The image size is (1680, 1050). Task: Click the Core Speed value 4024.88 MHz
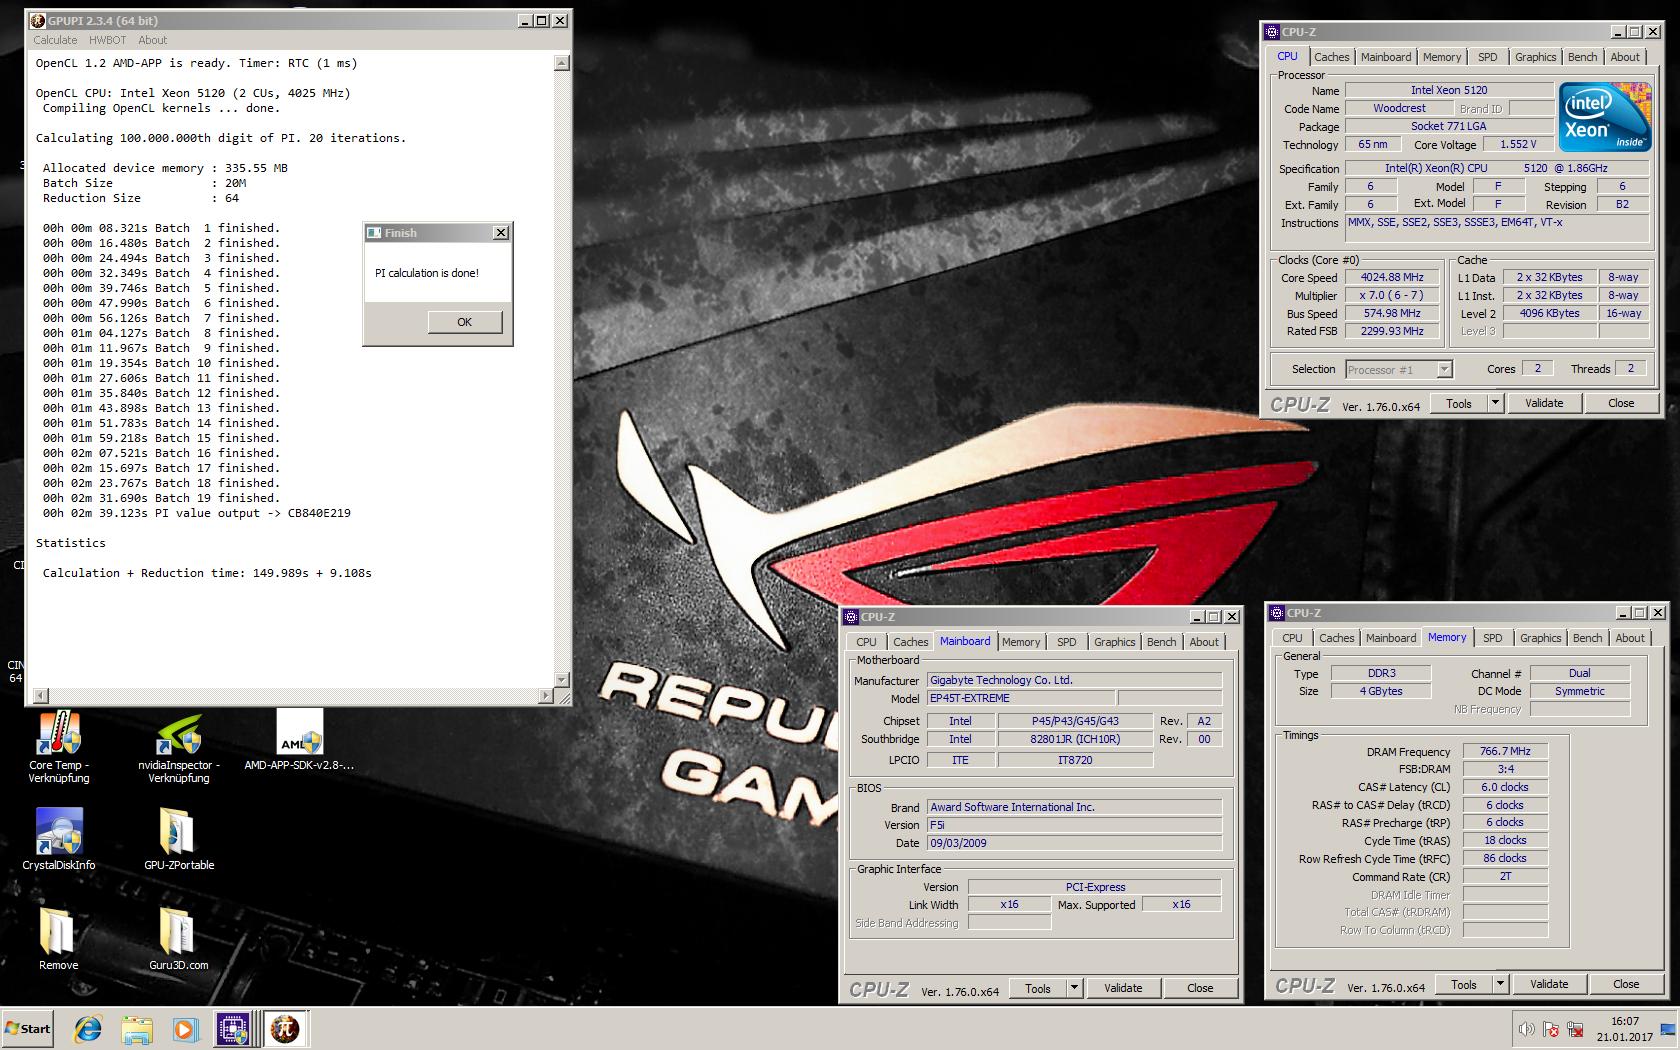pyautogui.click(x=1391, y=278)
